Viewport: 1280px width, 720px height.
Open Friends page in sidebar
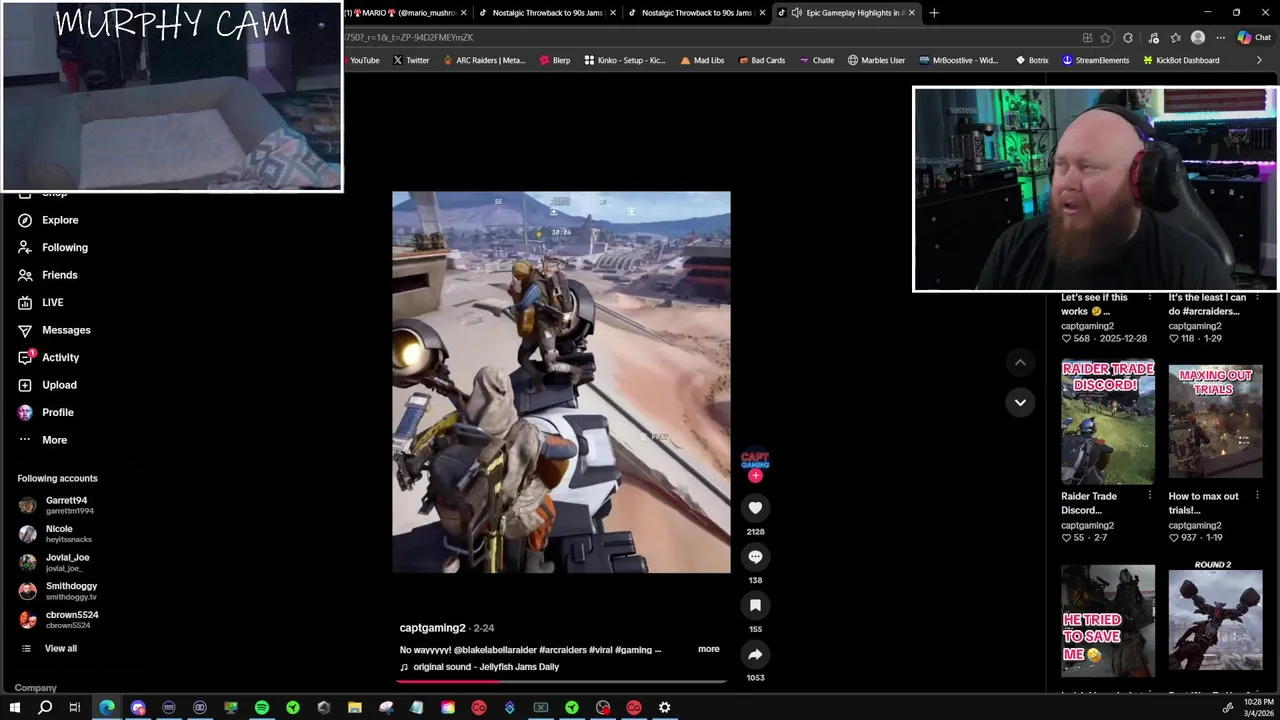48,275
